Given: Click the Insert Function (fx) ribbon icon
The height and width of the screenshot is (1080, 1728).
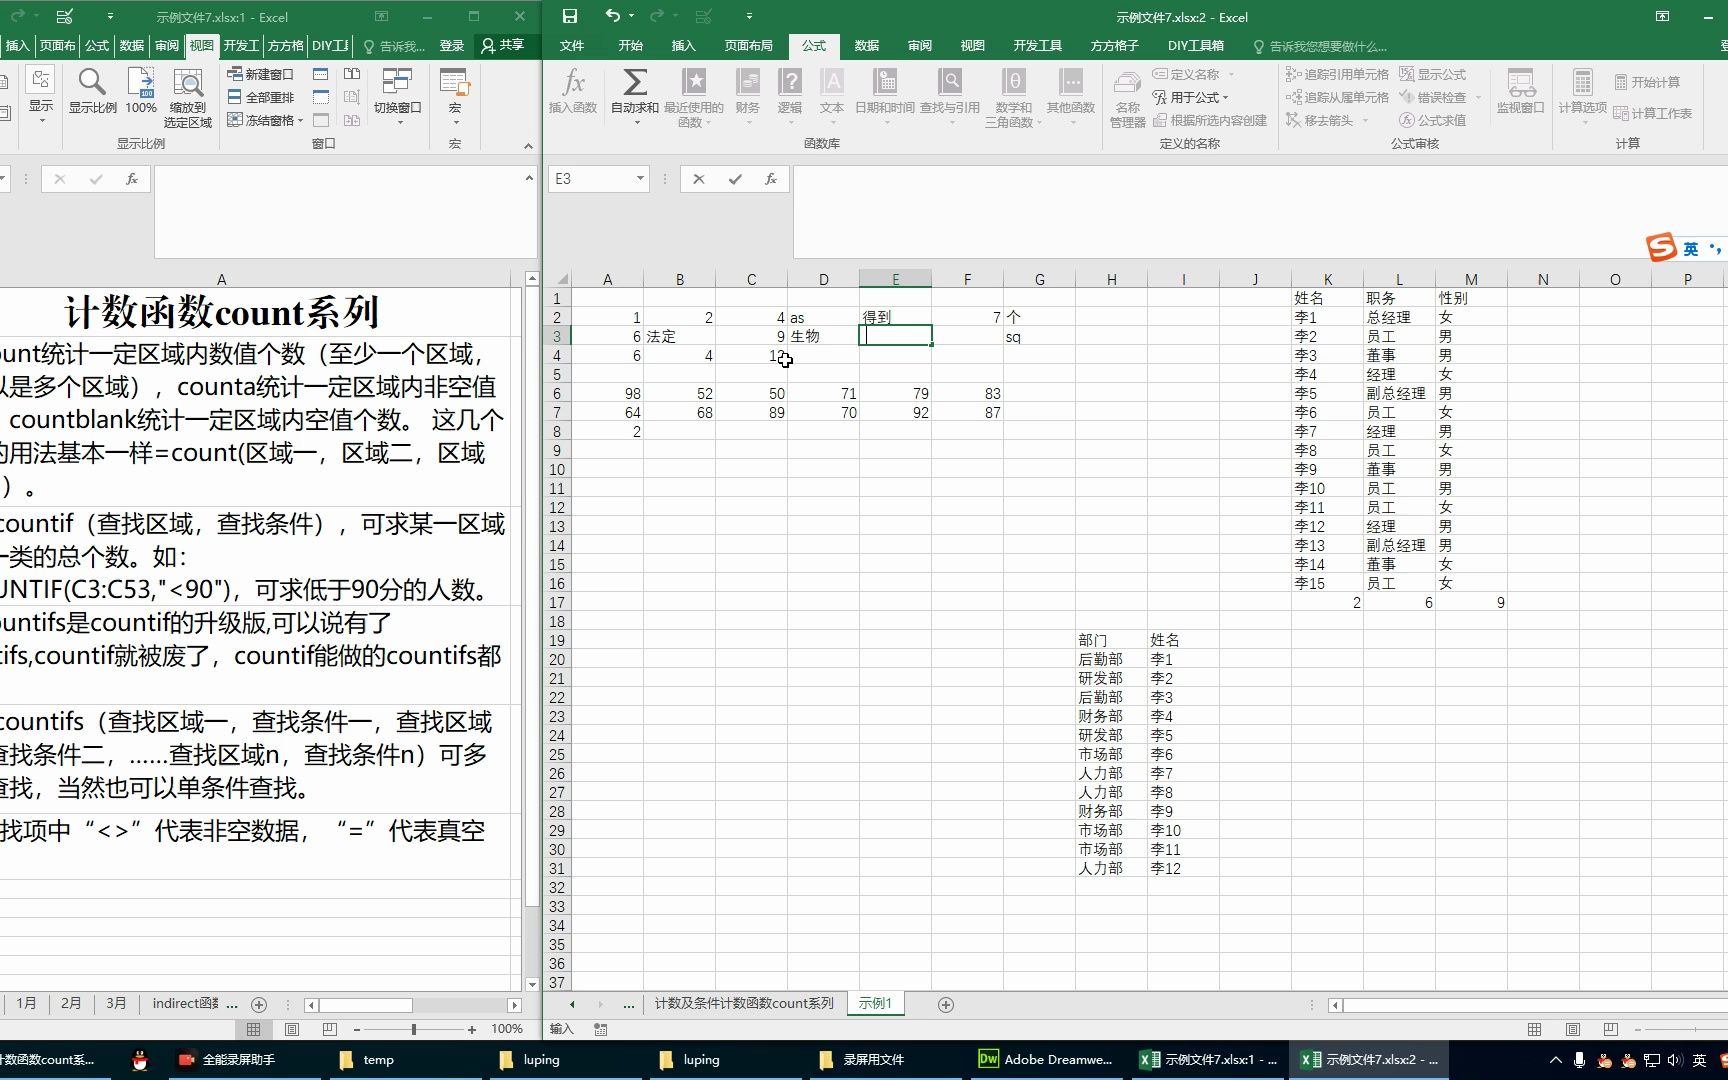Looking at the screenshot, I should click(573, 82).
